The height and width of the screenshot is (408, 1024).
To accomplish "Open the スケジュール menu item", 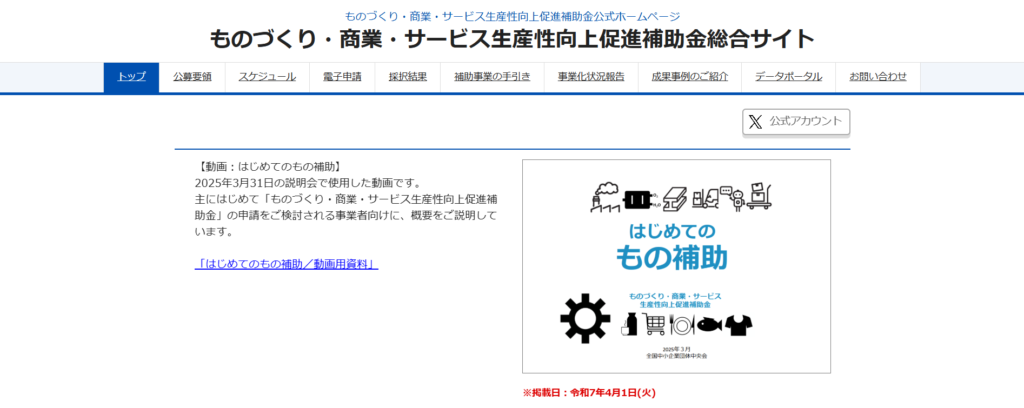I will (267, 77).
